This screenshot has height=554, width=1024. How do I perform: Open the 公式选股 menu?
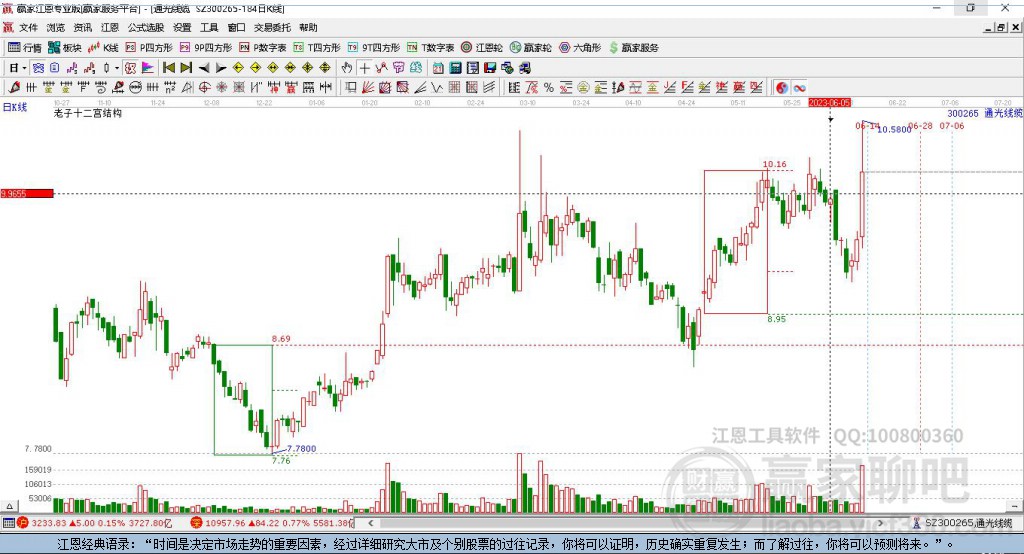[146, 27]
